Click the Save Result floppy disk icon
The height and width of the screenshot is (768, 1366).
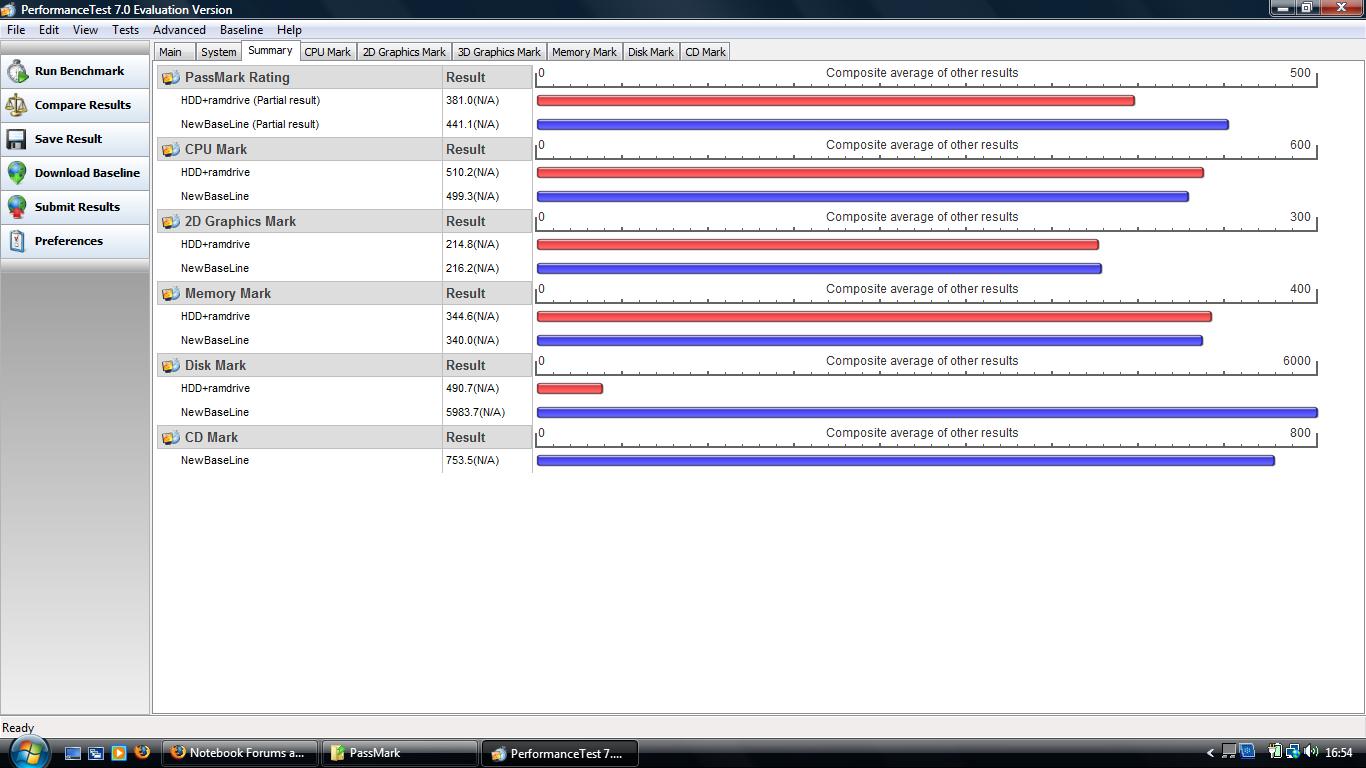click(17, 139)
